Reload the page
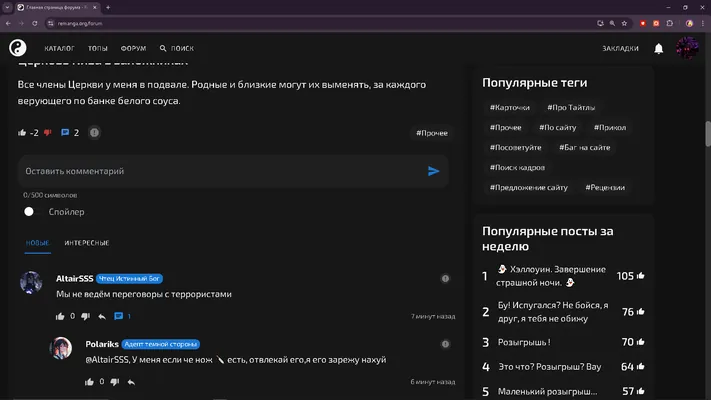 pos(35,23)
